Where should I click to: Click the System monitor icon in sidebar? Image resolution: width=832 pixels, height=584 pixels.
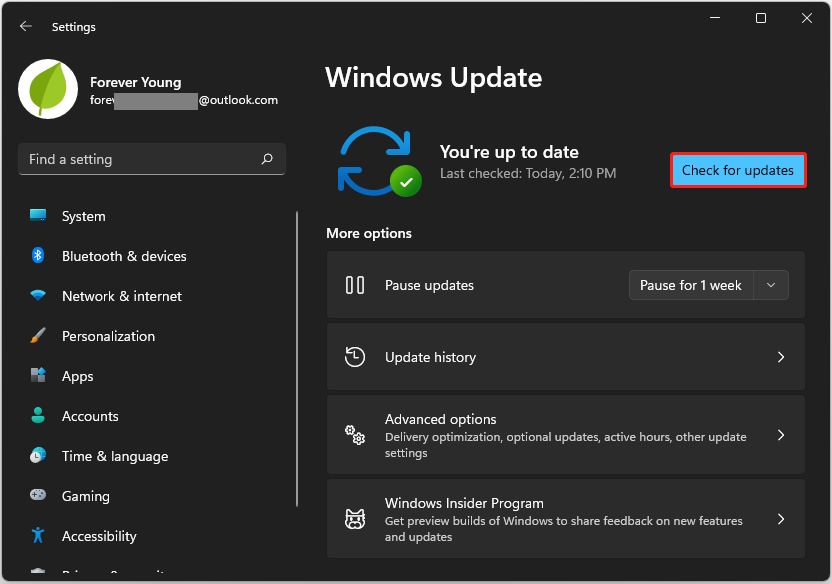point(38,216)
